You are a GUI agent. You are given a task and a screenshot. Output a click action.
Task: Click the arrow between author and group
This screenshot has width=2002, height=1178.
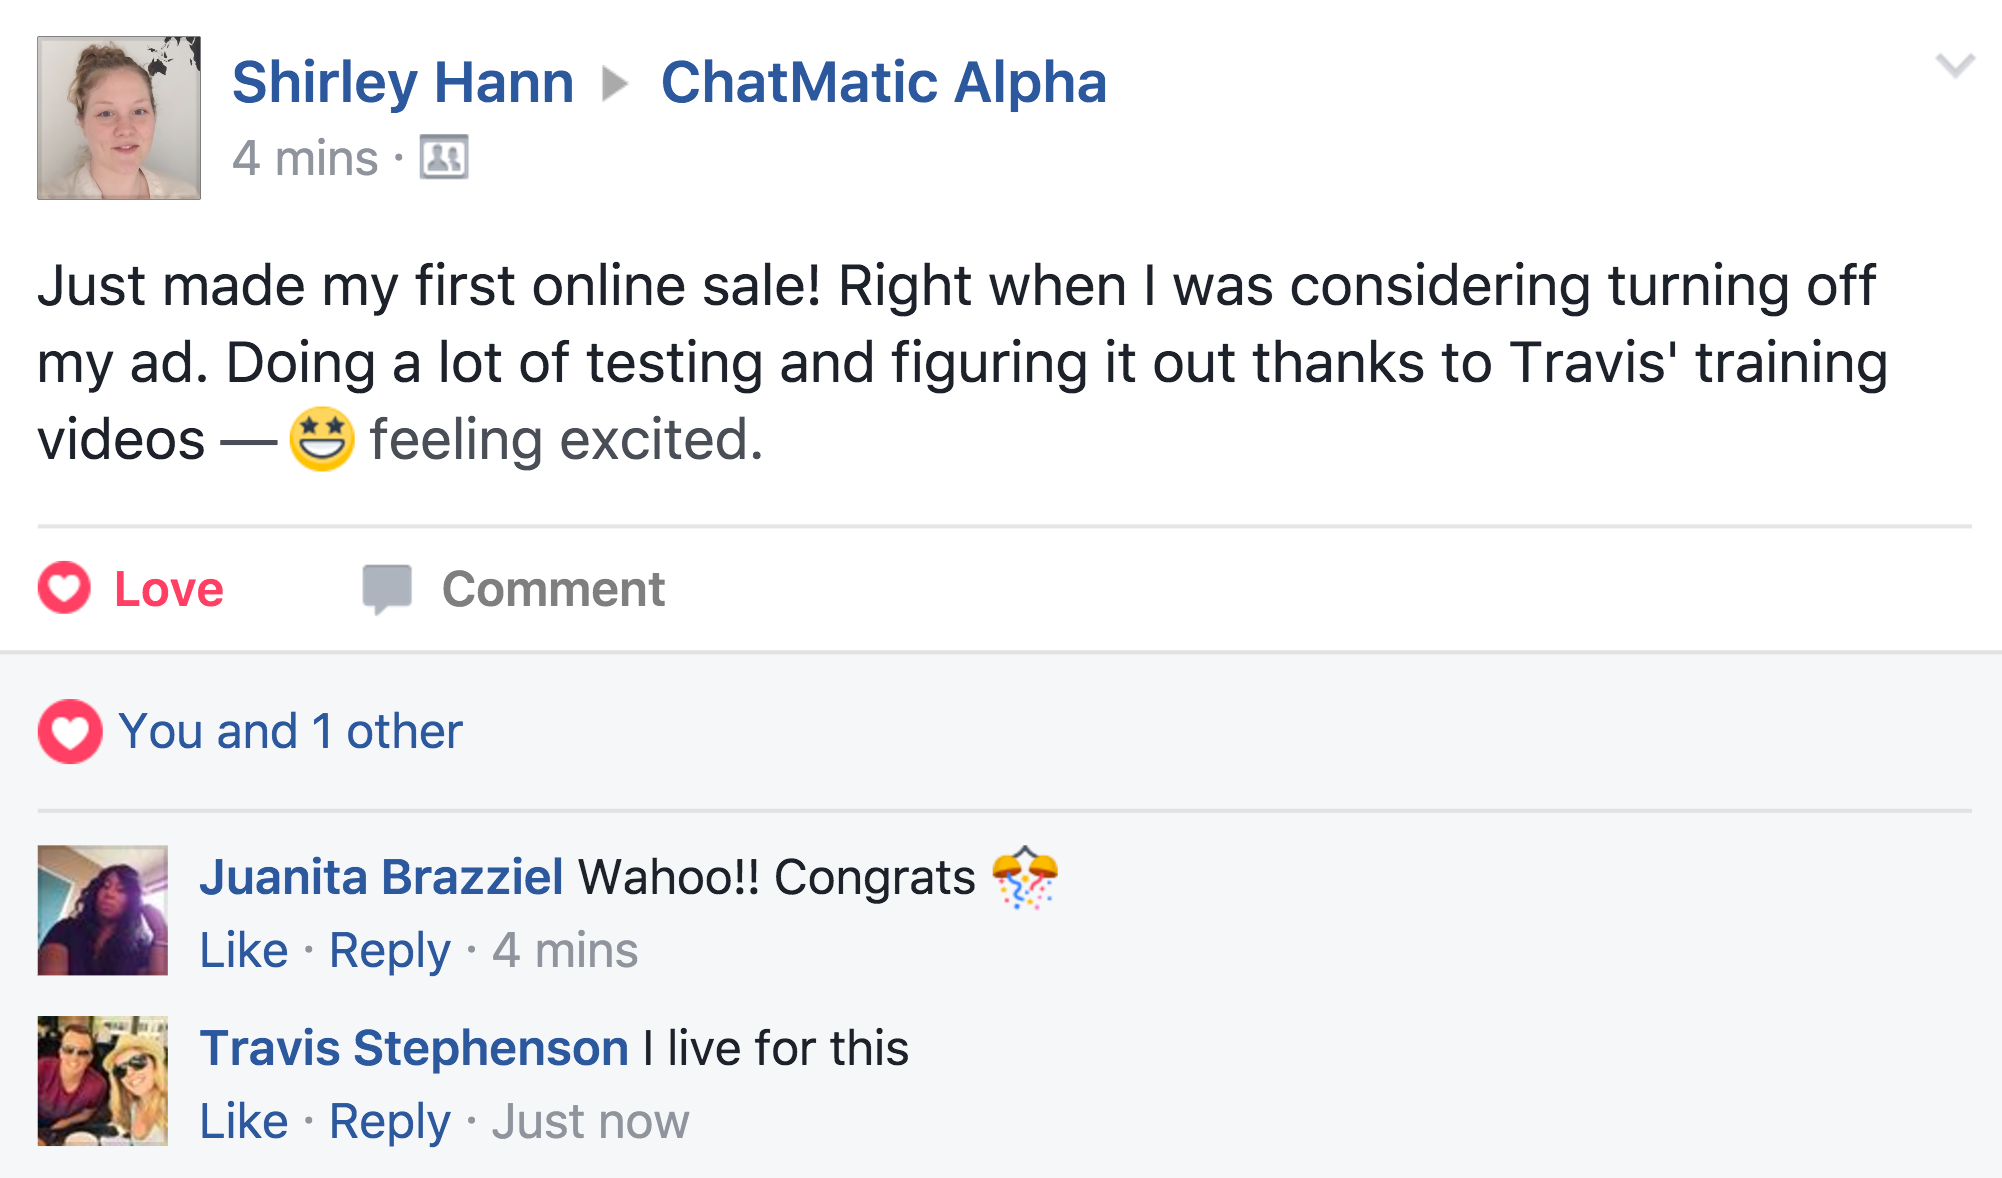point(615,84)
